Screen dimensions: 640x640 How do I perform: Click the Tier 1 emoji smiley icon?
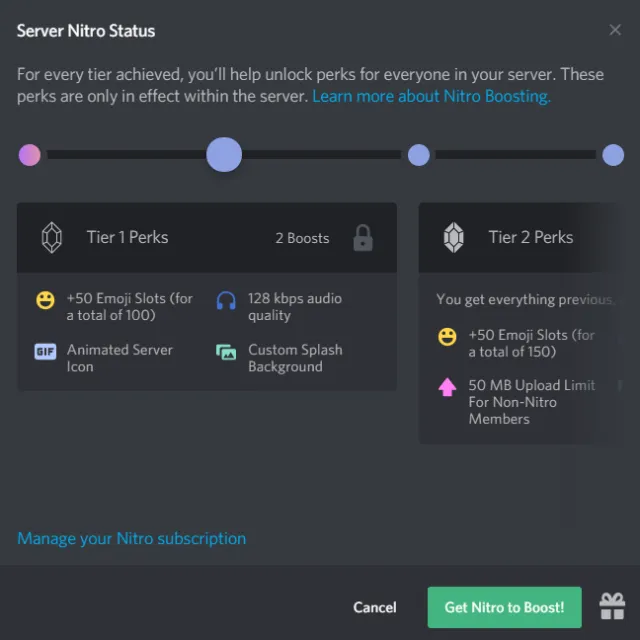tap(45, 300)
